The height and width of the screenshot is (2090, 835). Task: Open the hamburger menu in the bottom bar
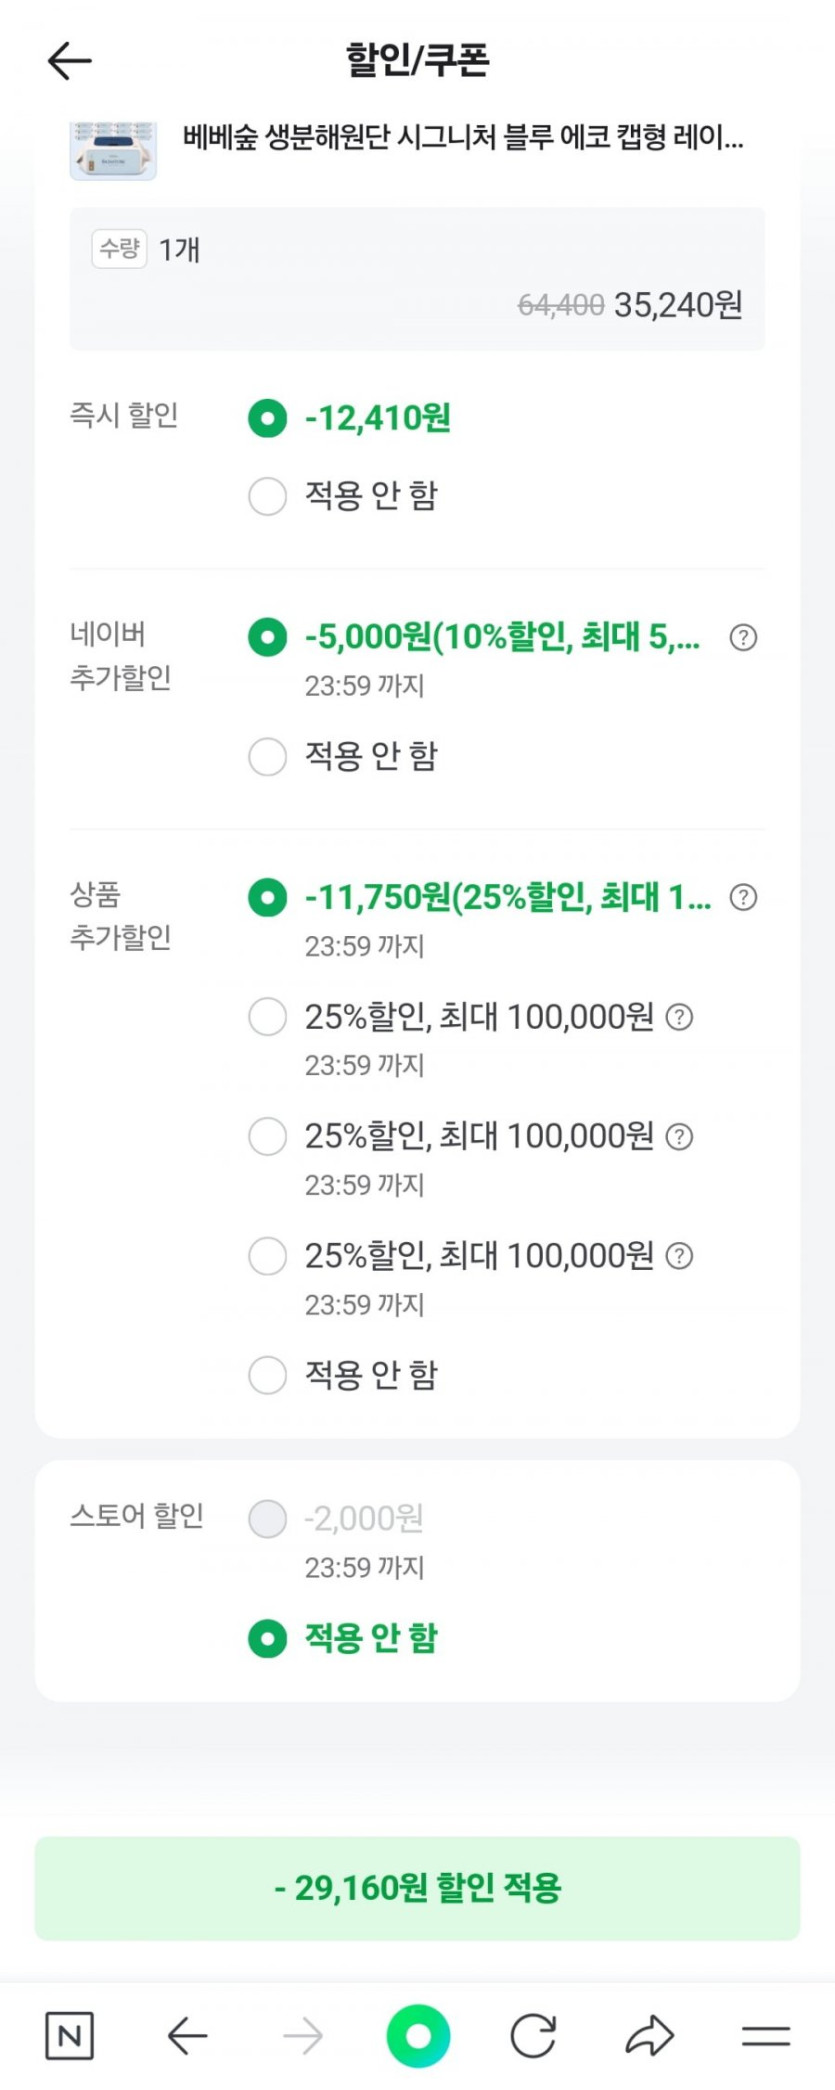(766, 2036)
